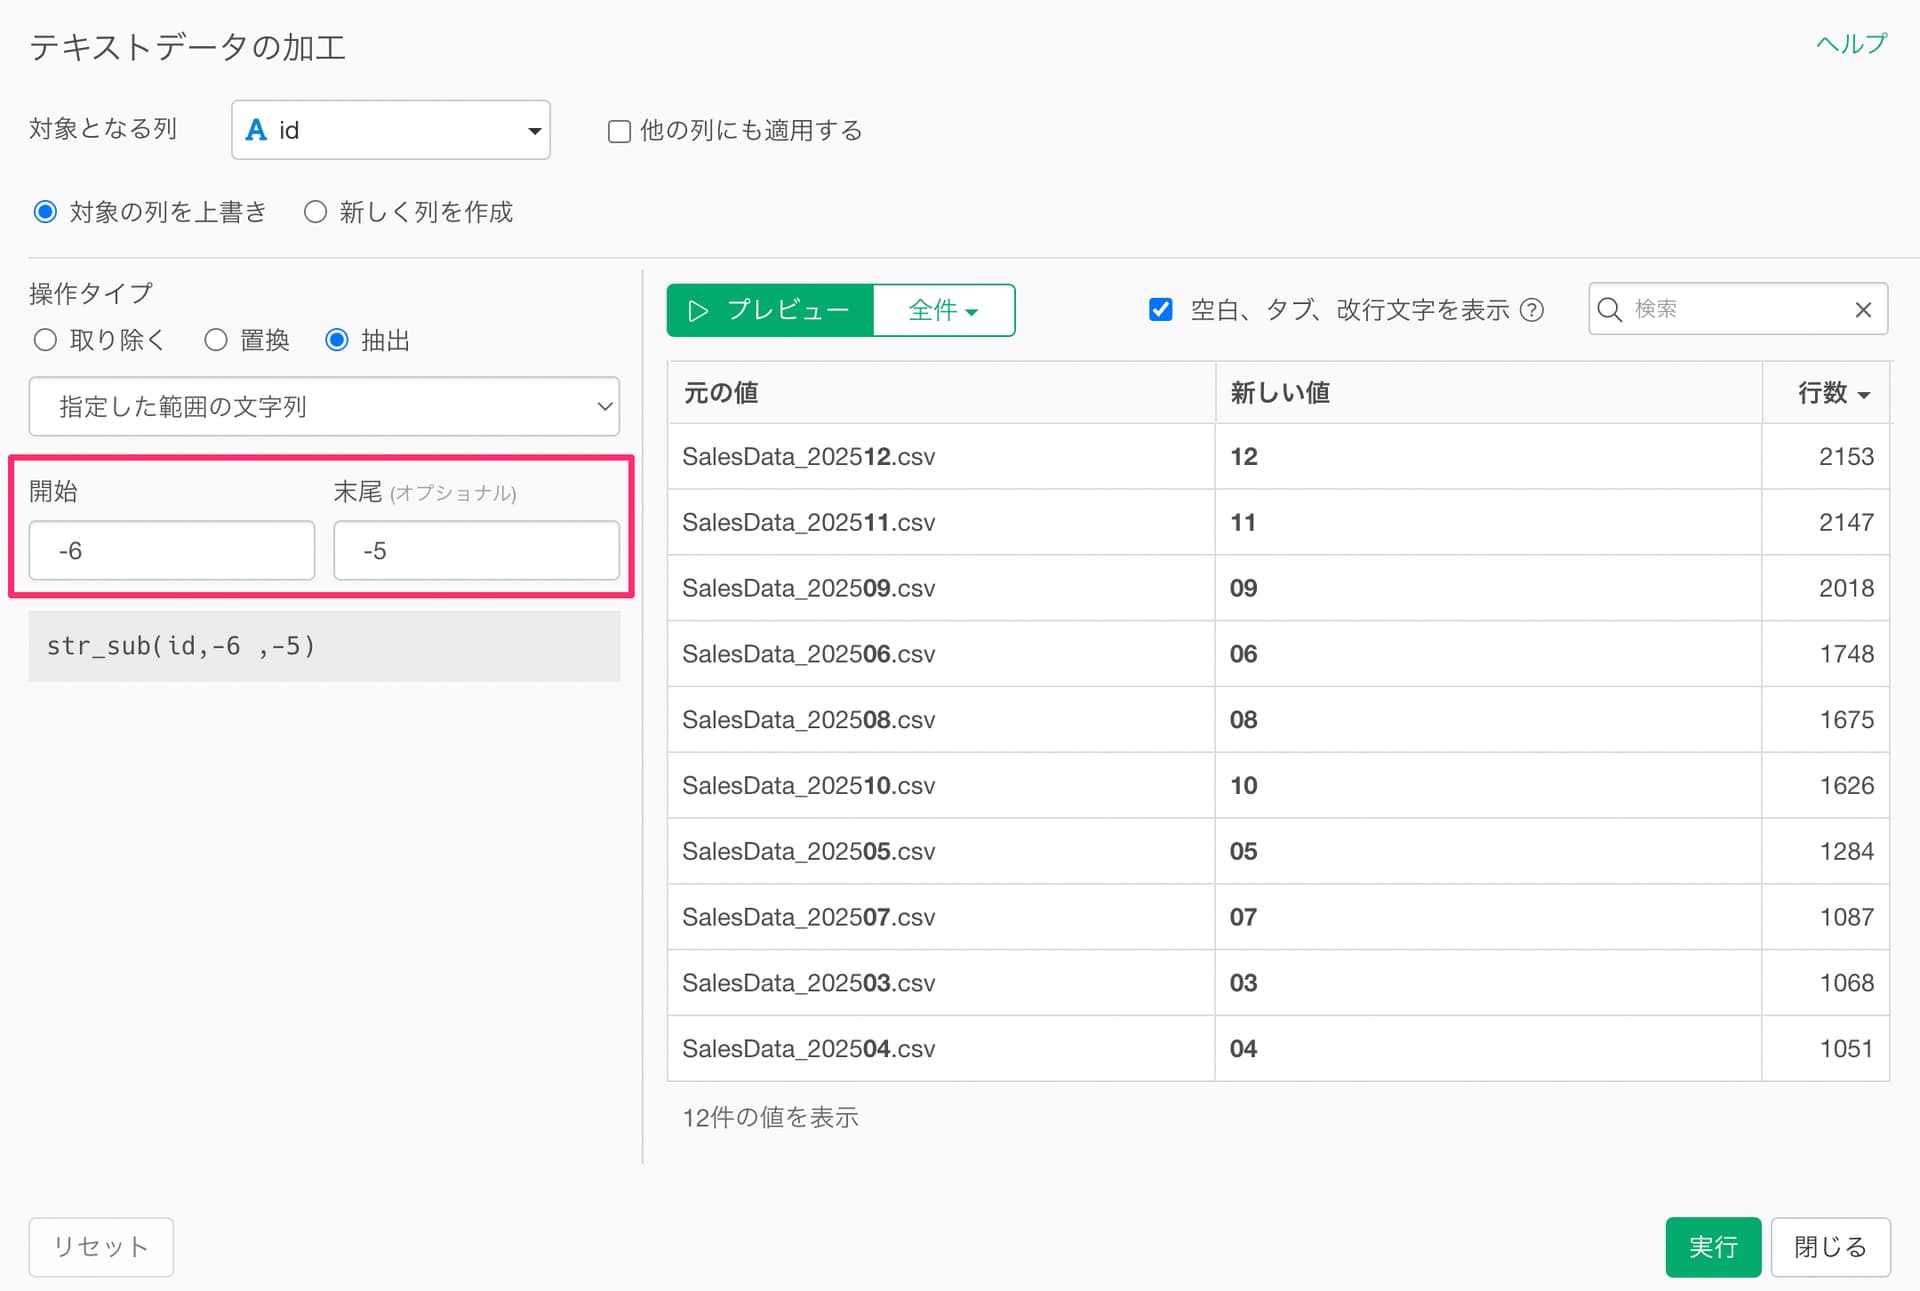Click the column type A icon
The image size is (1920, 1291).
(x=256, y=130)
